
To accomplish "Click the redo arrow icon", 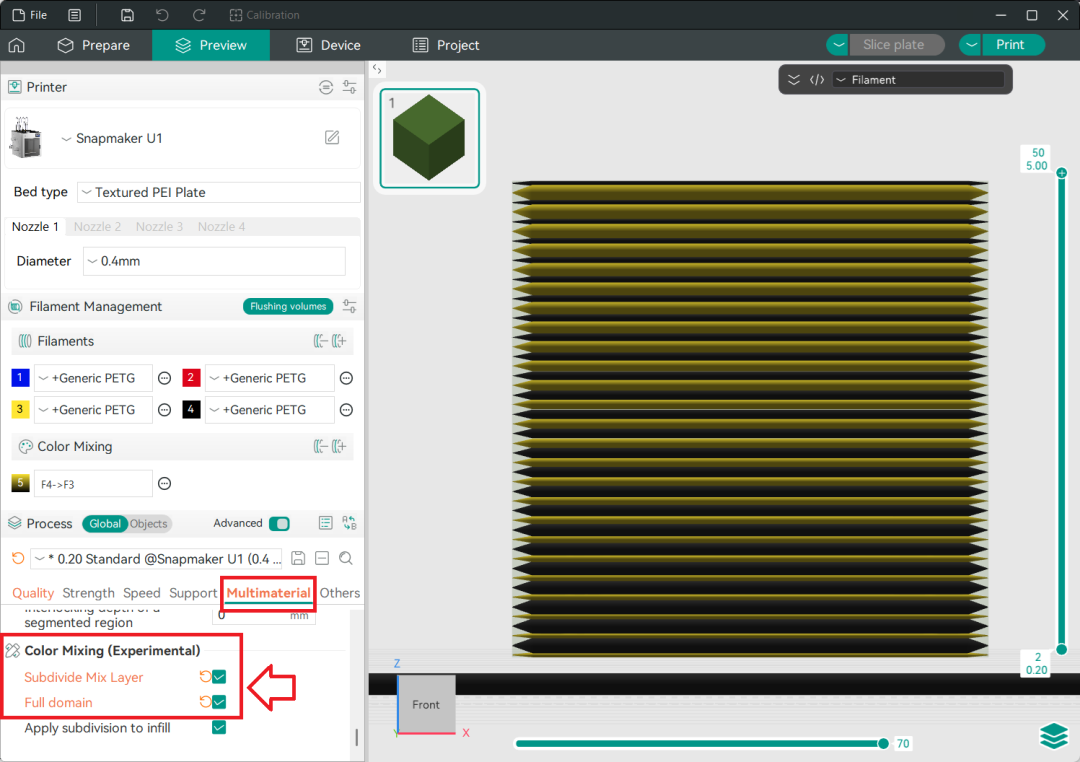I will 199,14.
